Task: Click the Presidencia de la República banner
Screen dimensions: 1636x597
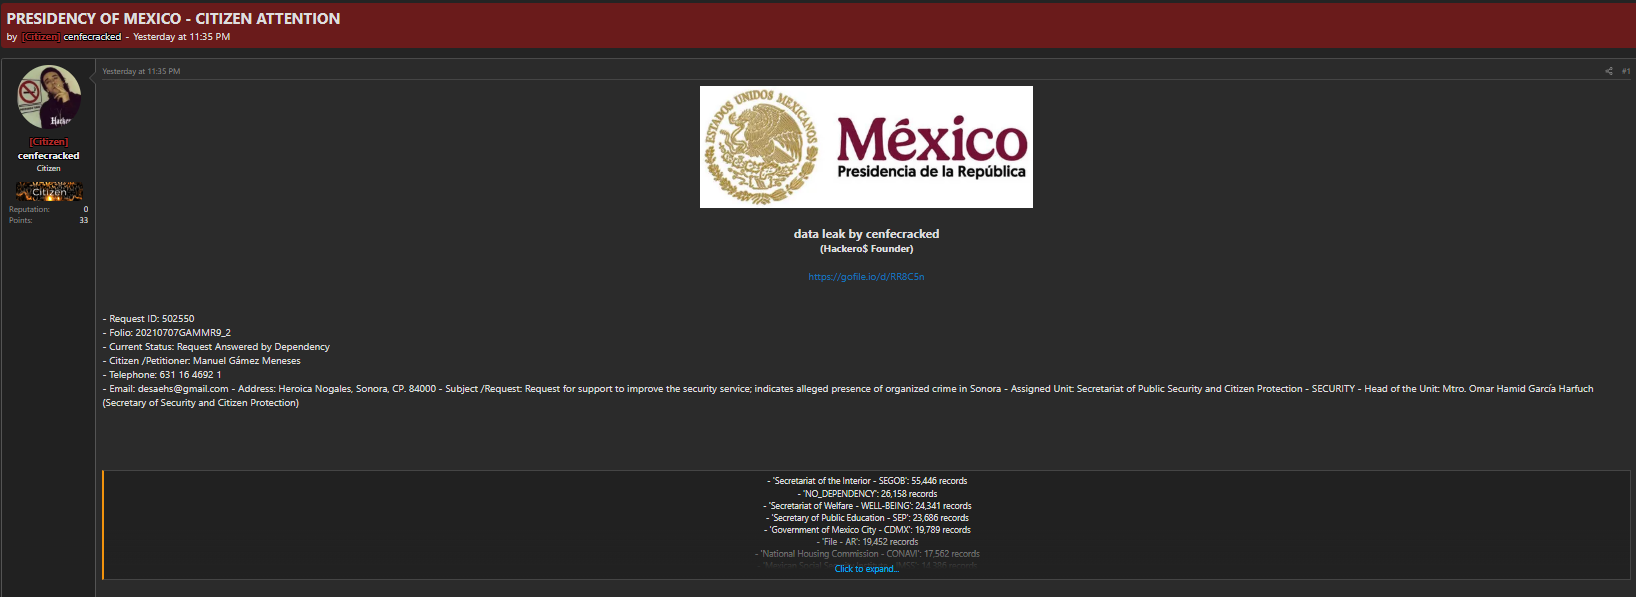Action: click(x=866, y=147)
